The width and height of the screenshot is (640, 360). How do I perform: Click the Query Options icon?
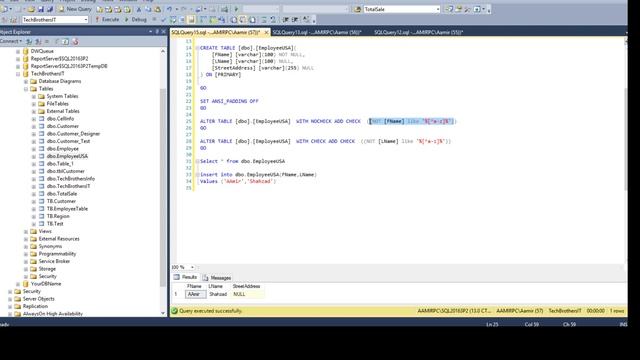coord(182,20)
